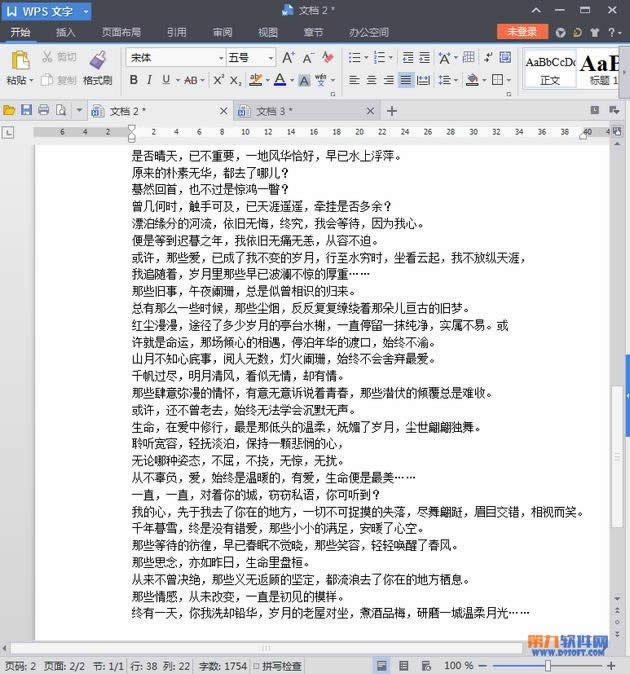Click the vertical scrollbar thumb

tap(617, 456)
